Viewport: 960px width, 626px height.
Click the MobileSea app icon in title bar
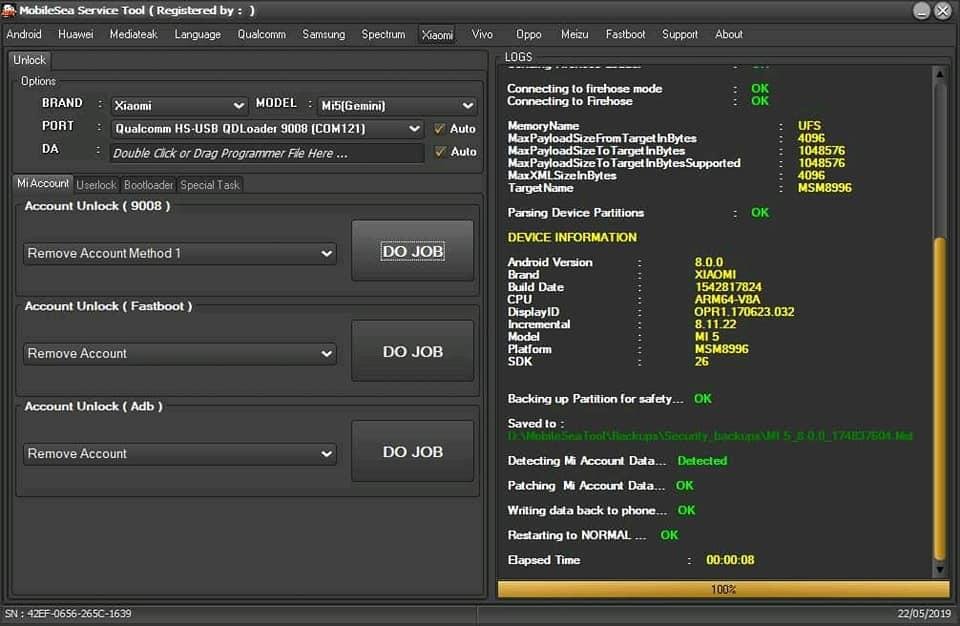point(9,10)
